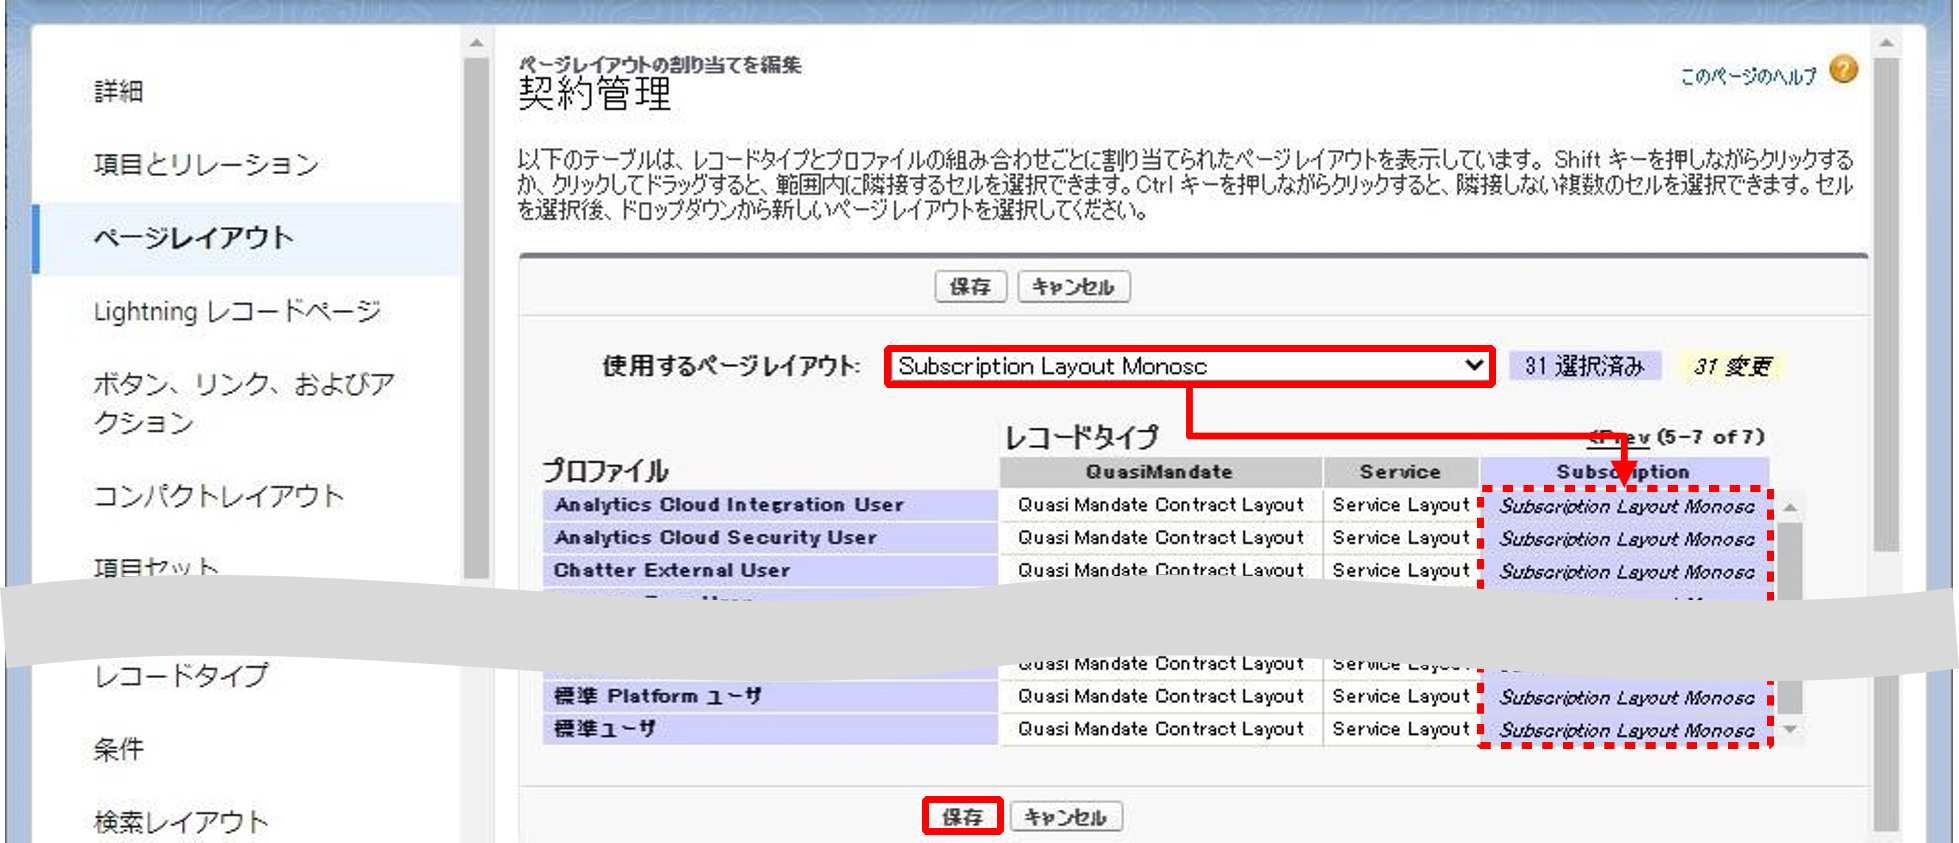Open 詳細 in sidebar
1959x843 pixels.
click(x=119, y=91)
